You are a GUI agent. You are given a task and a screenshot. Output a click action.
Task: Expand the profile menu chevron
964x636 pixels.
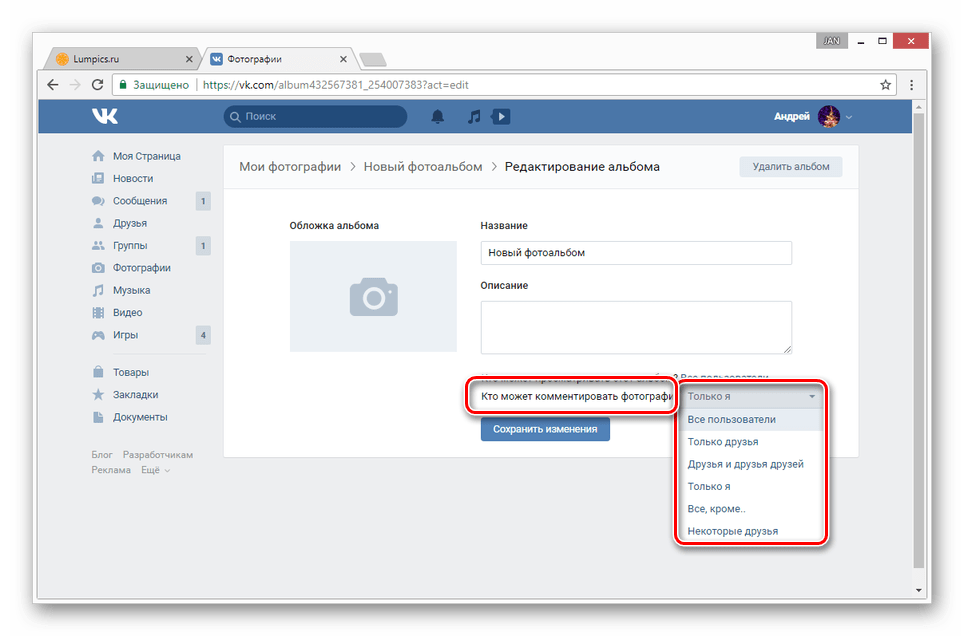click(x=849, y=117)
